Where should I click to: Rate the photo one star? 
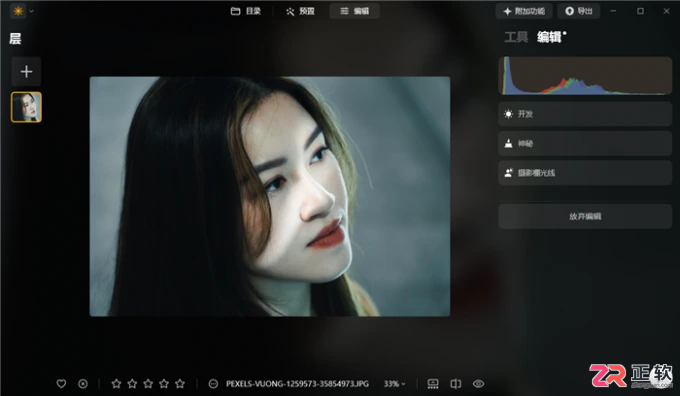pyautogui.click(x=116, y=383)
